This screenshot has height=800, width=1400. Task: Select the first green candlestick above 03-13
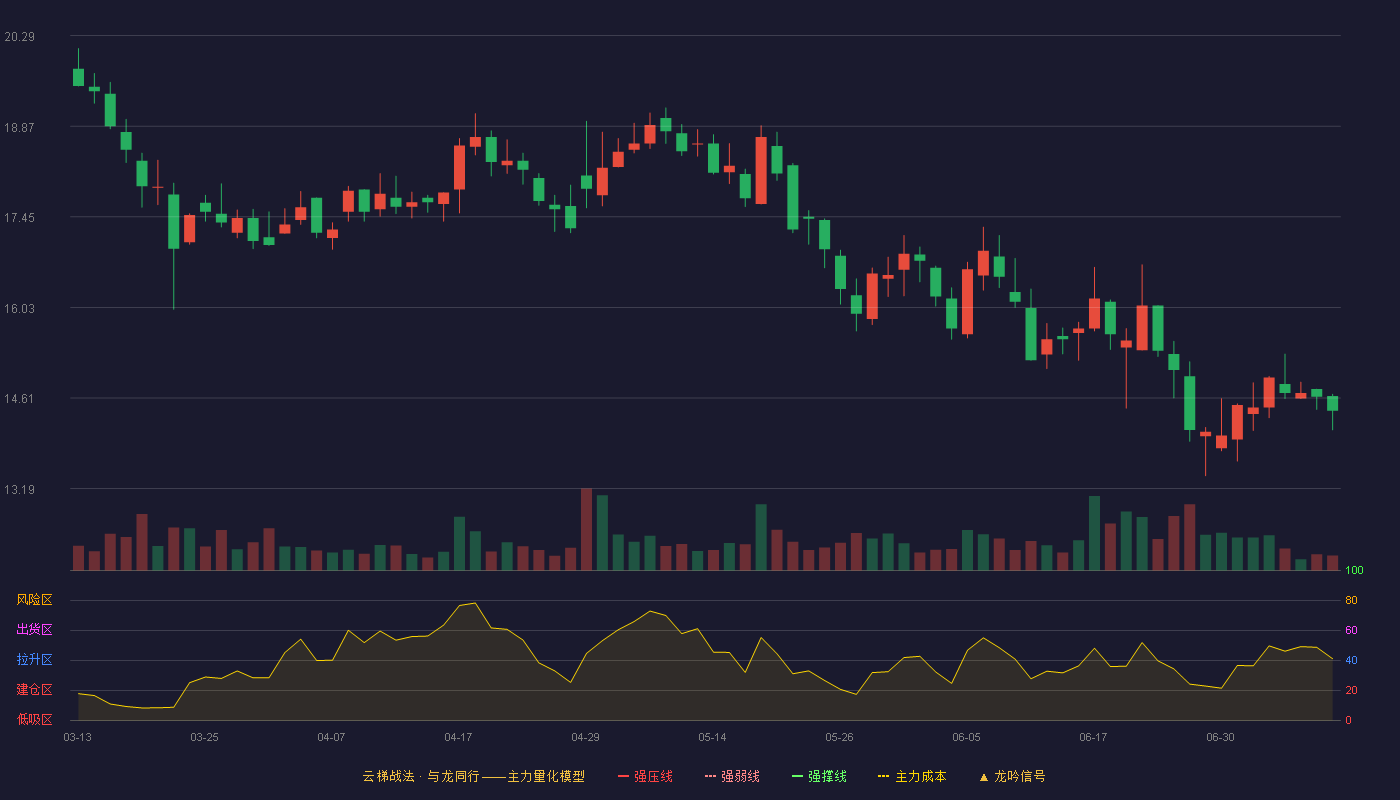(78, 77)
